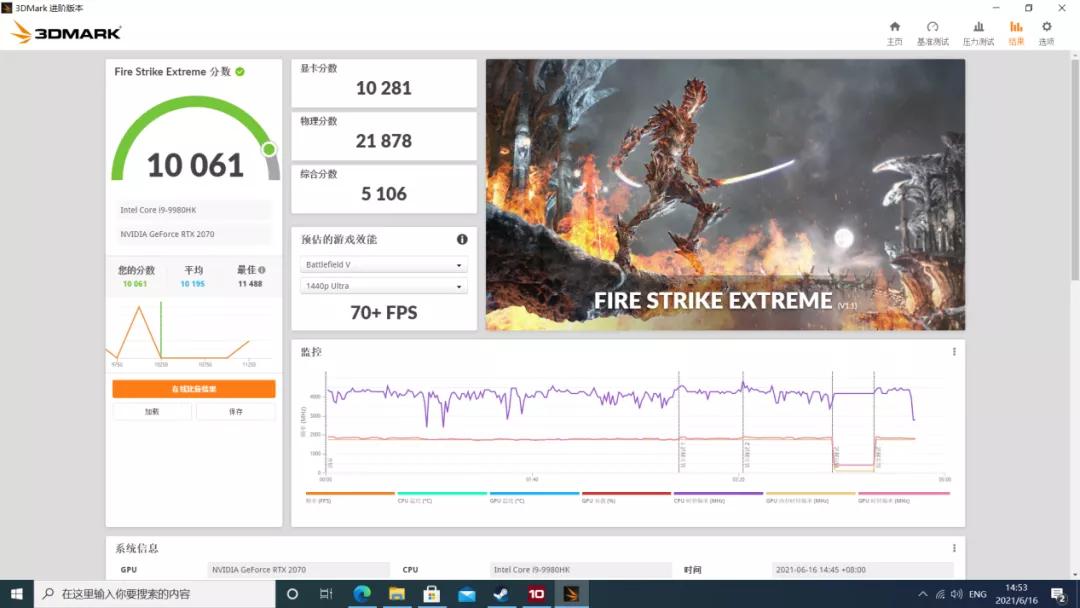The width and height of the screenshot is (1080, 608).
Task: Open the Stress Tests chart icon
Action: click(978, 32)
